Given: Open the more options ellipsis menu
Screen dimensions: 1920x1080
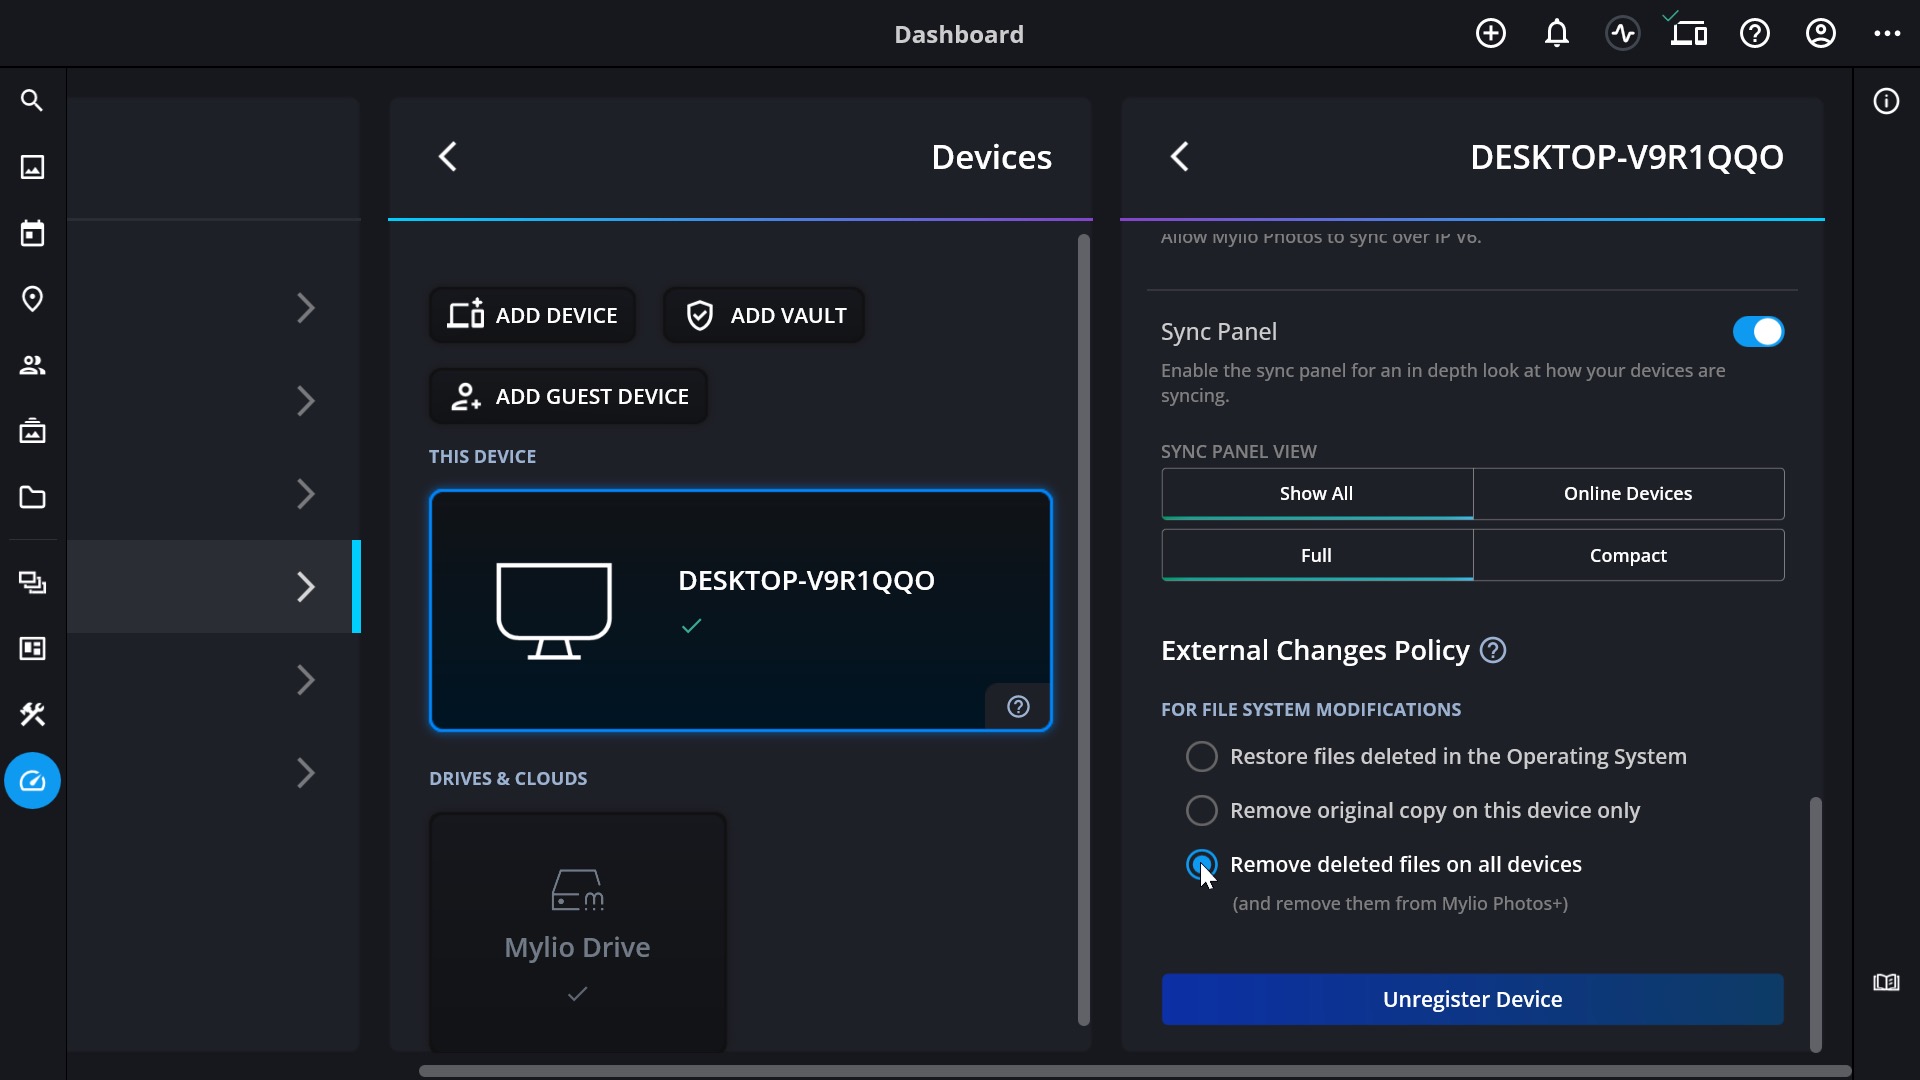Looking at the screenshot, I should tap(1887, 34).
